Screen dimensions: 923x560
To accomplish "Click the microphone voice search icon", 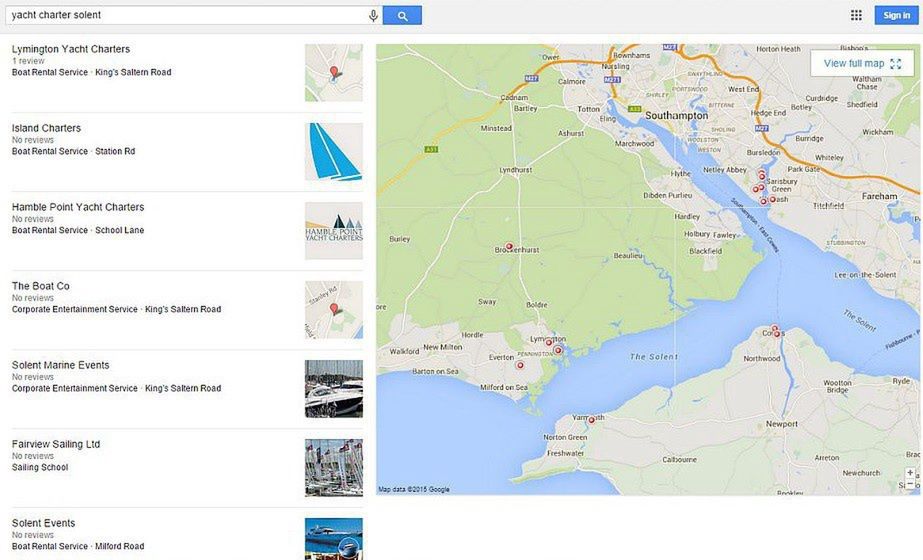I will point(374,15).
